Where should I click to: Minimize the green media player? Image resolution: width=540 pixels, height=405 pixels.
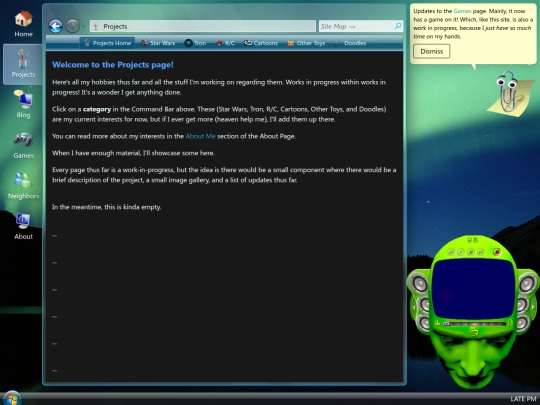coord(469,240)
